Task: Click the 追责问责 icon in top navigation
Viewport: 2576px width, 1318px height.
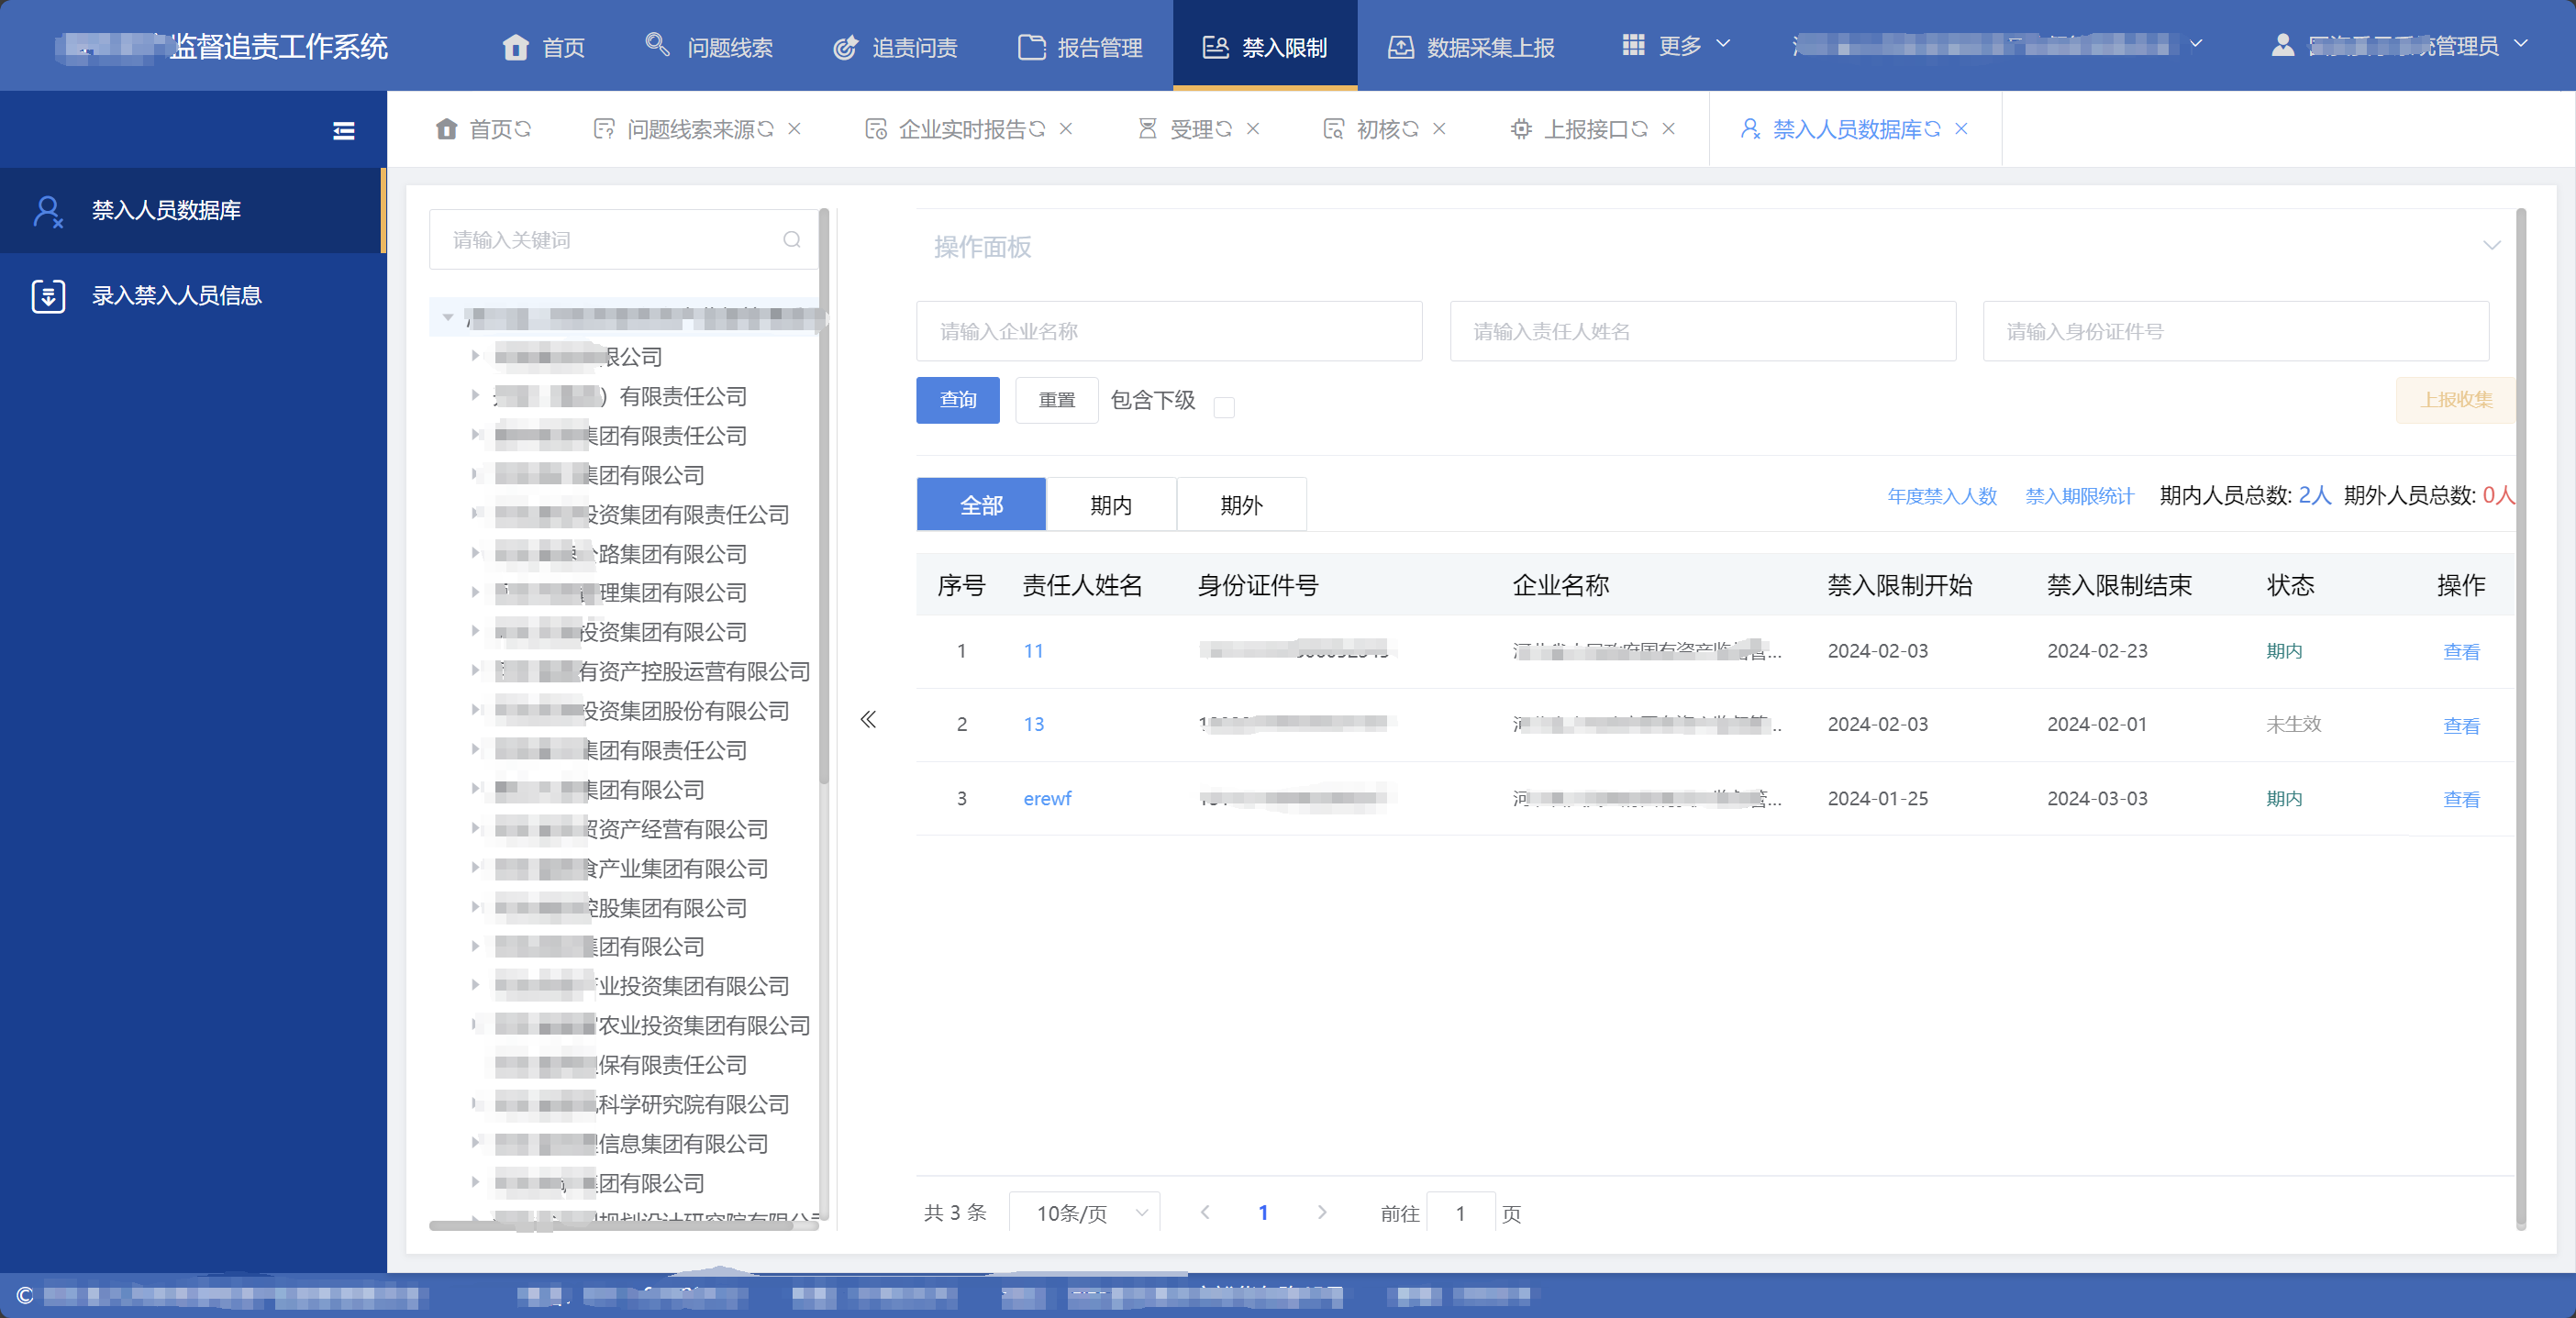Action: [845, 47]
